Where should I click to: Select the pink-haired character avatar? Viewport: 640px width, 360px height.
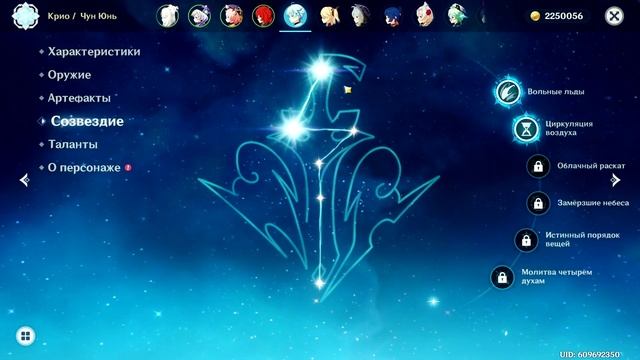click(231, 16)
